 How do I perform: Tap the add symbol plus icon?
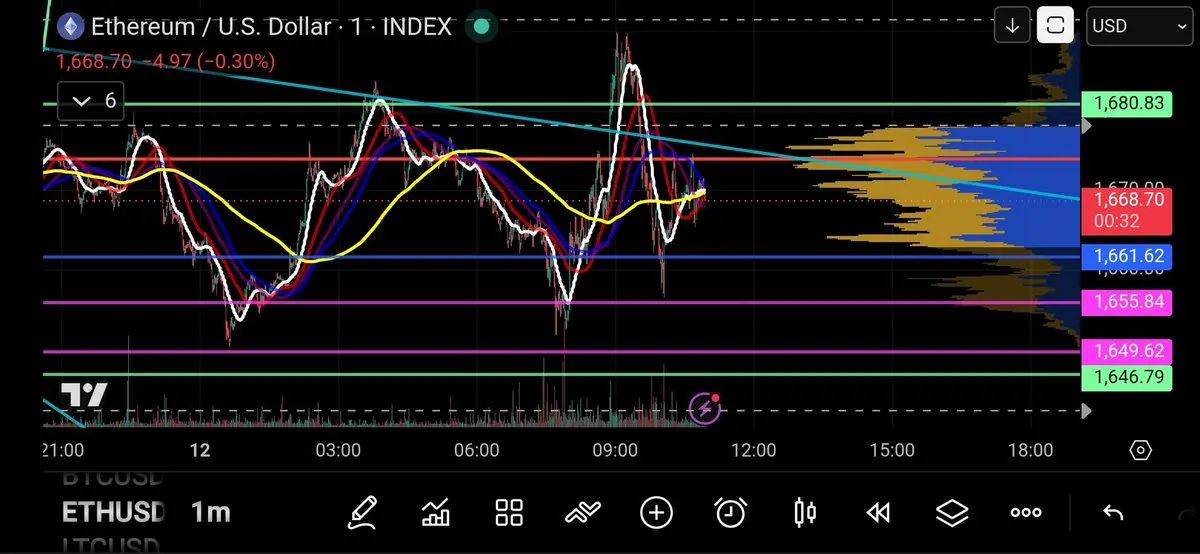[656, 513]
